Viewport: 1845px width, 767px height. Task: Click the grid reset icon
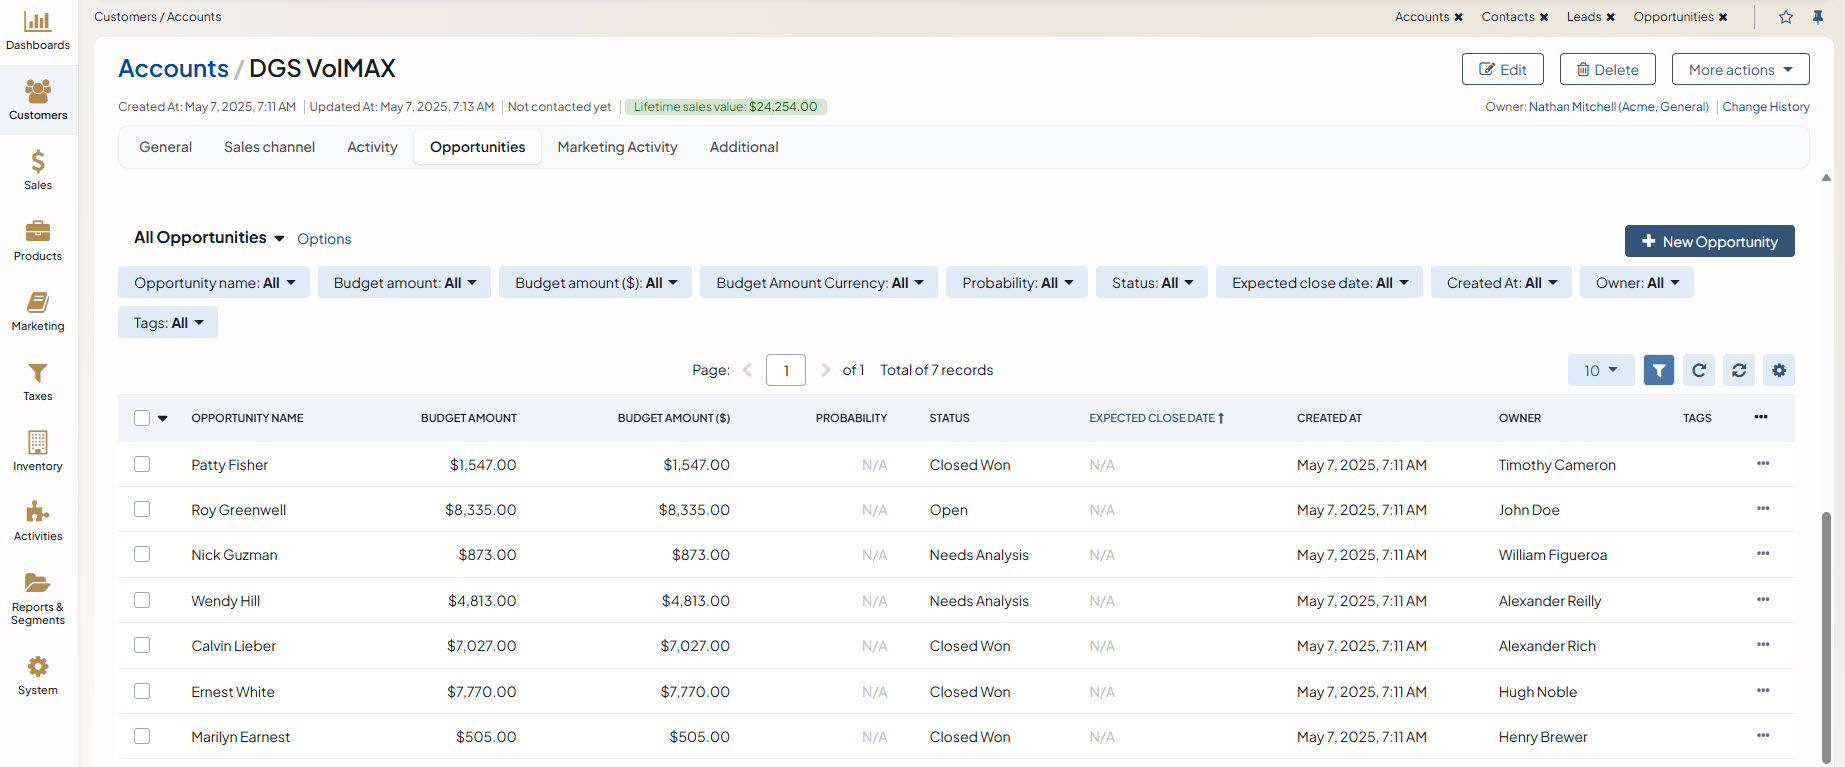pos(1738,370)
